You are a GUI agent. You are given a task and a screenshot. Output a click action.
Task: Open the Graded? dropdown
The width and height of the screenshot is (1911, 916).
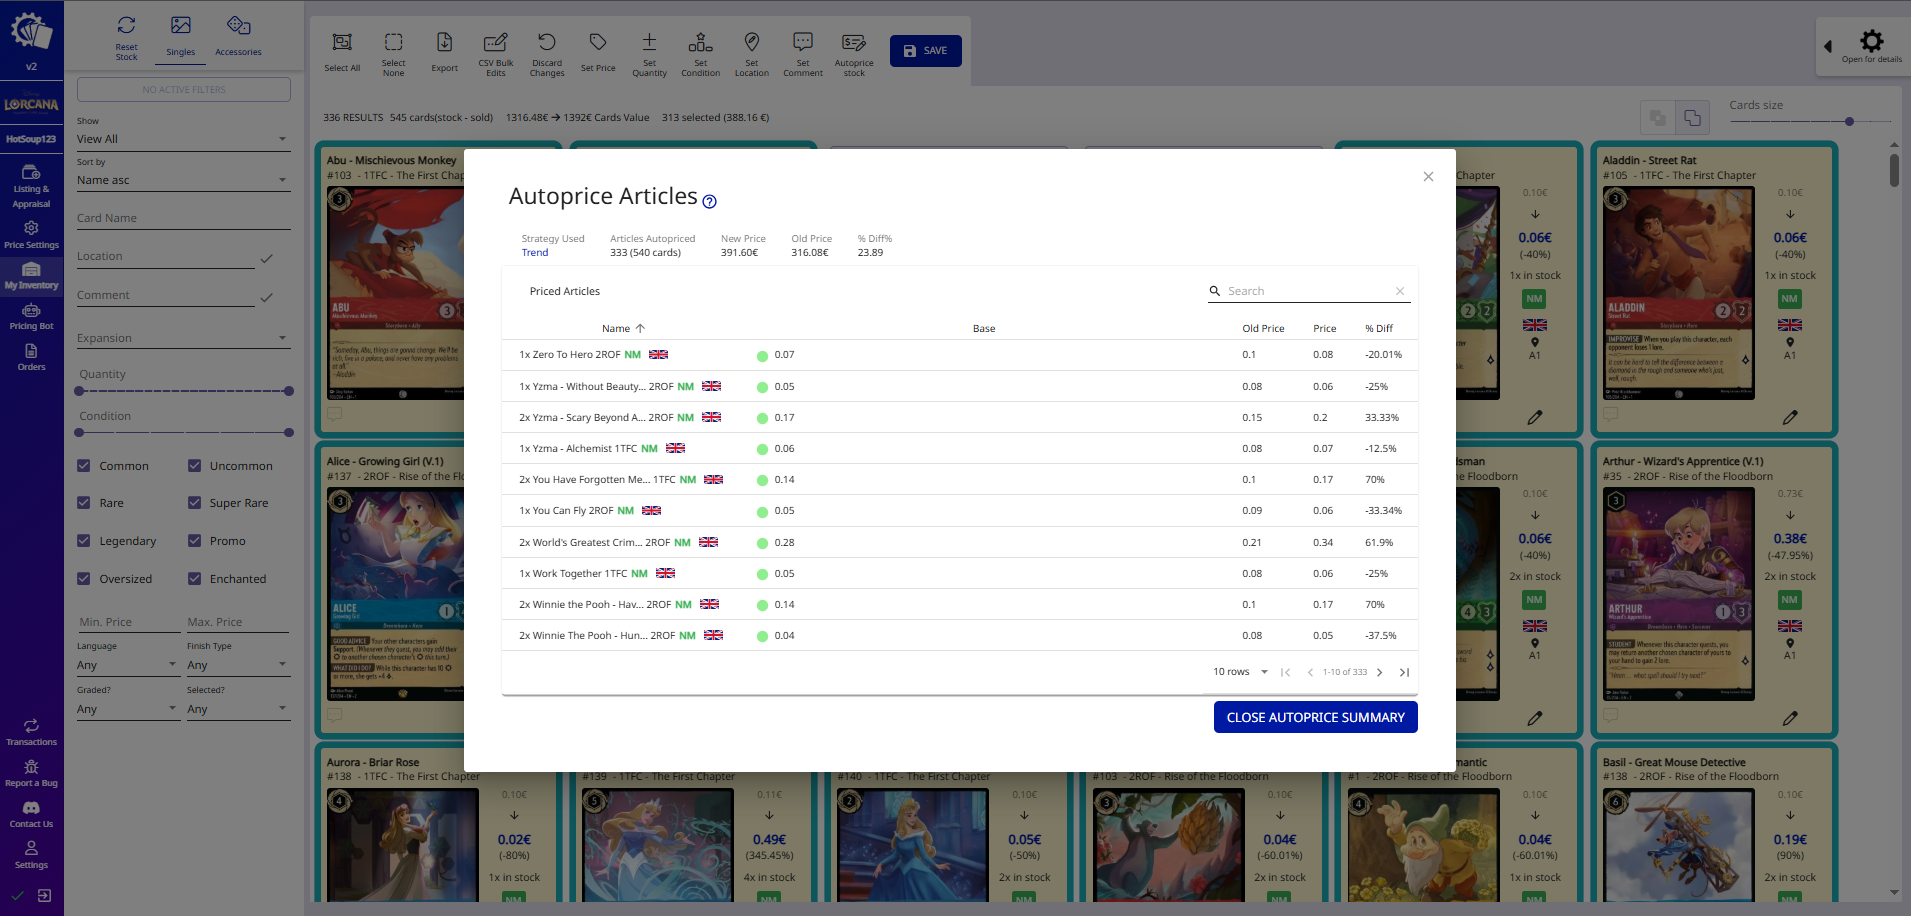[128, 709]
